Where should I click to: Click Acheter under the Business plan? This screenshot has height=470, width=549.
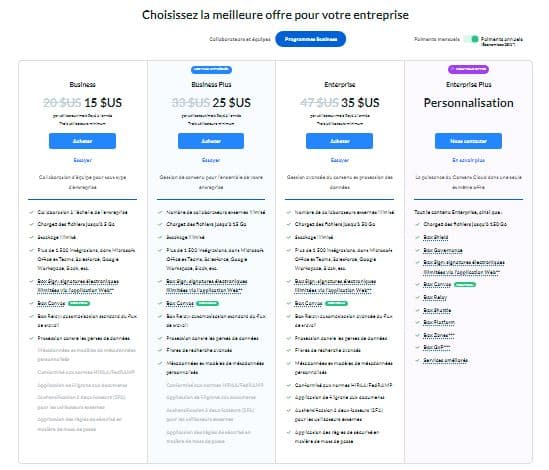(x=82, y=141)
